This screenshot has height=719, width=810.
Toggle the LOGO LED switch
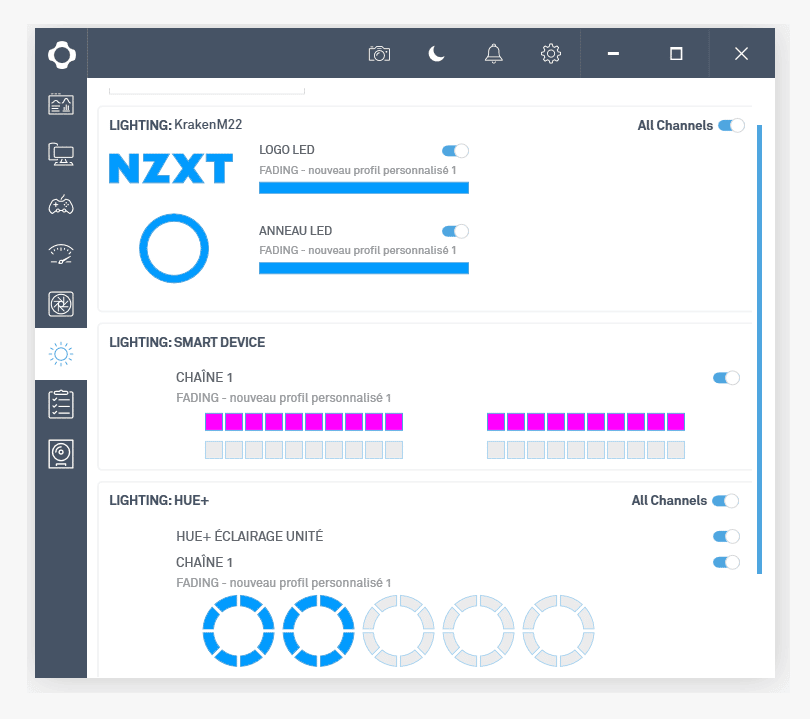click(455, 151)
